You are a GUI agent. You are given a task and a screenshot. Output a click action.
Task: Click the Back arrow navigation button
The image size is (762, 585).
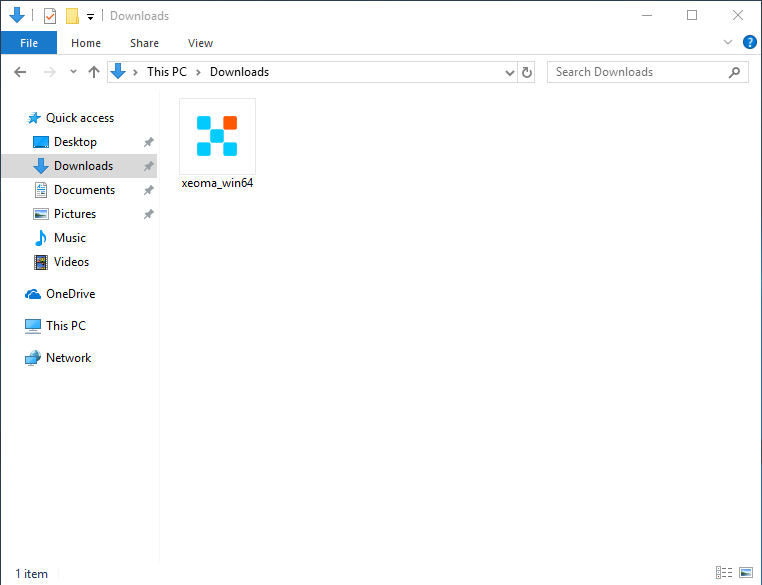click(x=21, y=72)
